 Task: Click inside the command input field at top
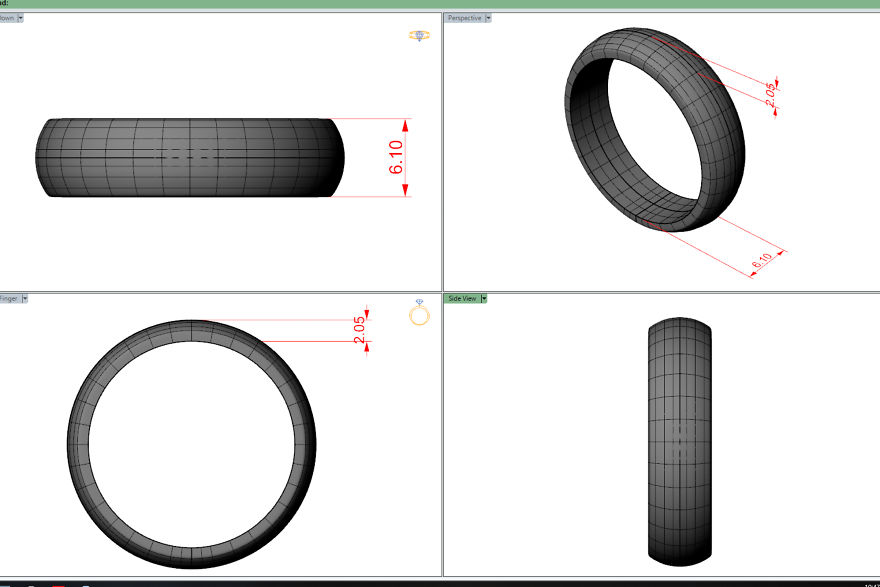100,4
